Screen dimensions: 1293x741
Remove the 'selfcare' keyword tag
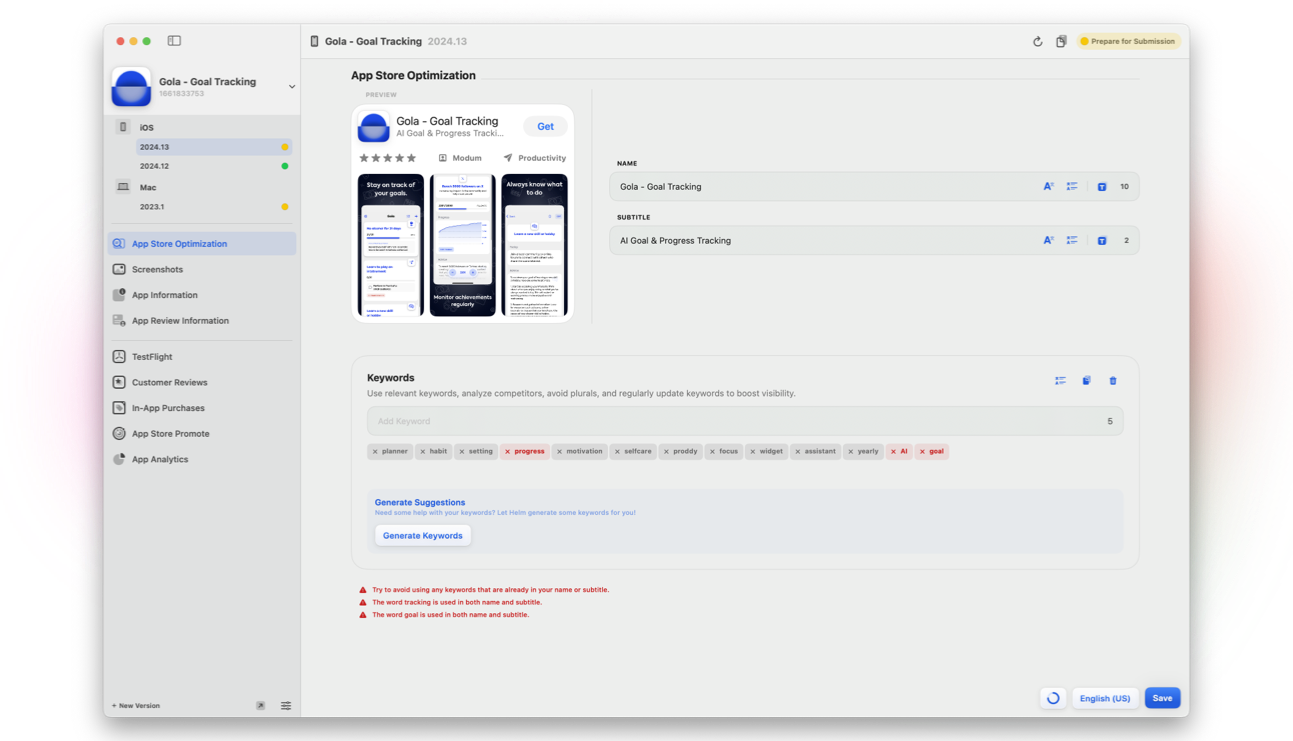coord(617,452)
